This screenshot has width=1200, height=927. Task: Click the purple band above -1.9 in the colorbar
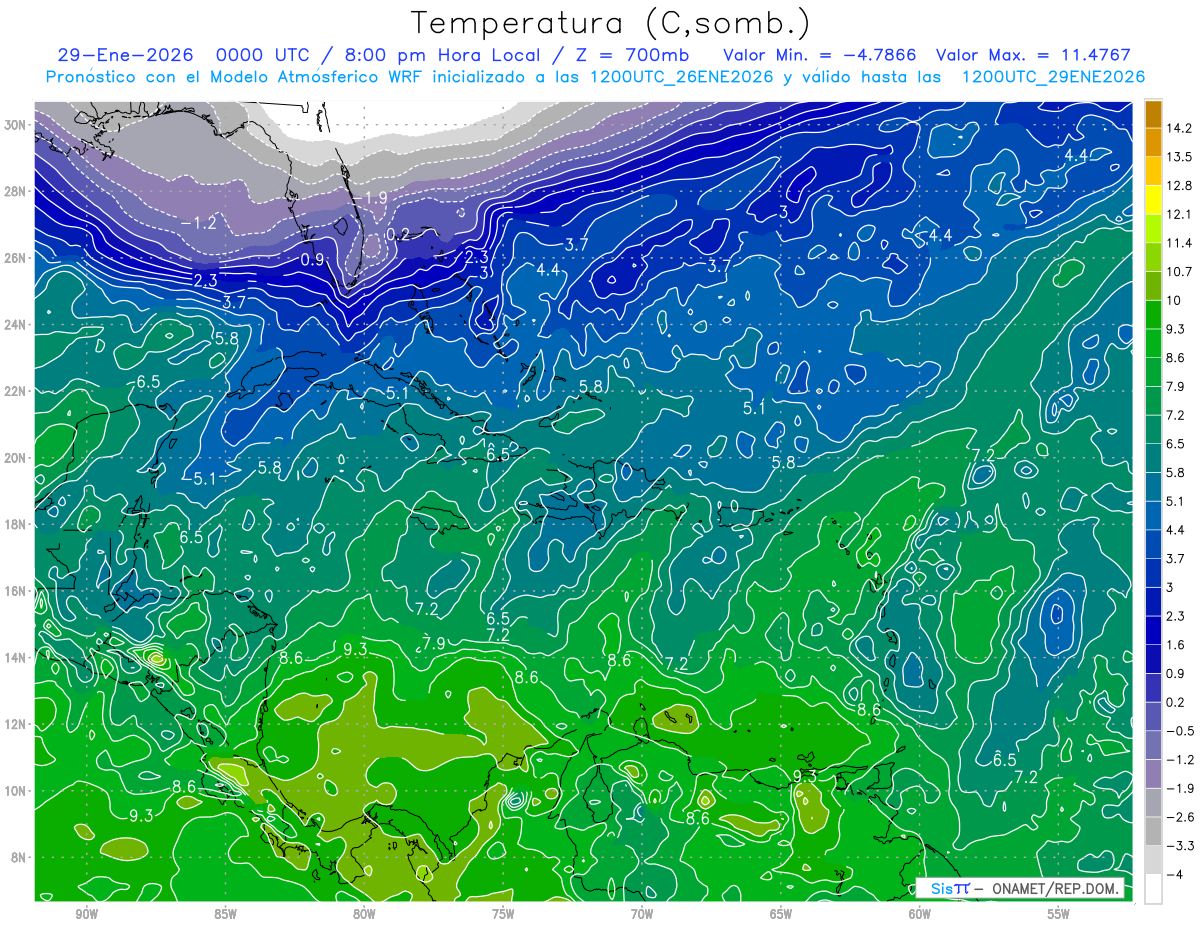coord(1153,772)
